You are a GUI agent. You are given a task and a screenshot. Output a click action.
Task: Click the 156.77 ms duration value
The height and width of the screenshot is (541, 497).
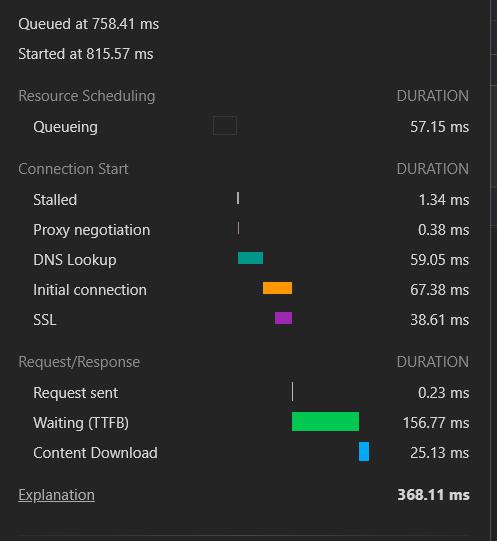click(x=436, y=423)
